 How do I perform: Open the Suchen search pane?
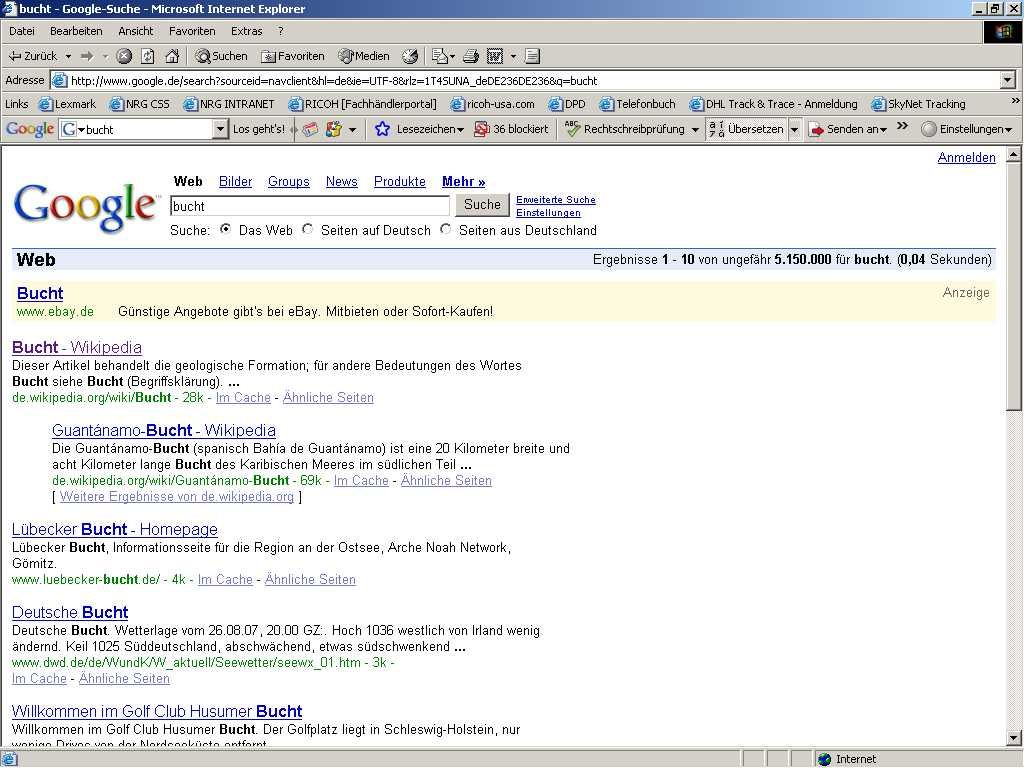click(x=221, y=56)
